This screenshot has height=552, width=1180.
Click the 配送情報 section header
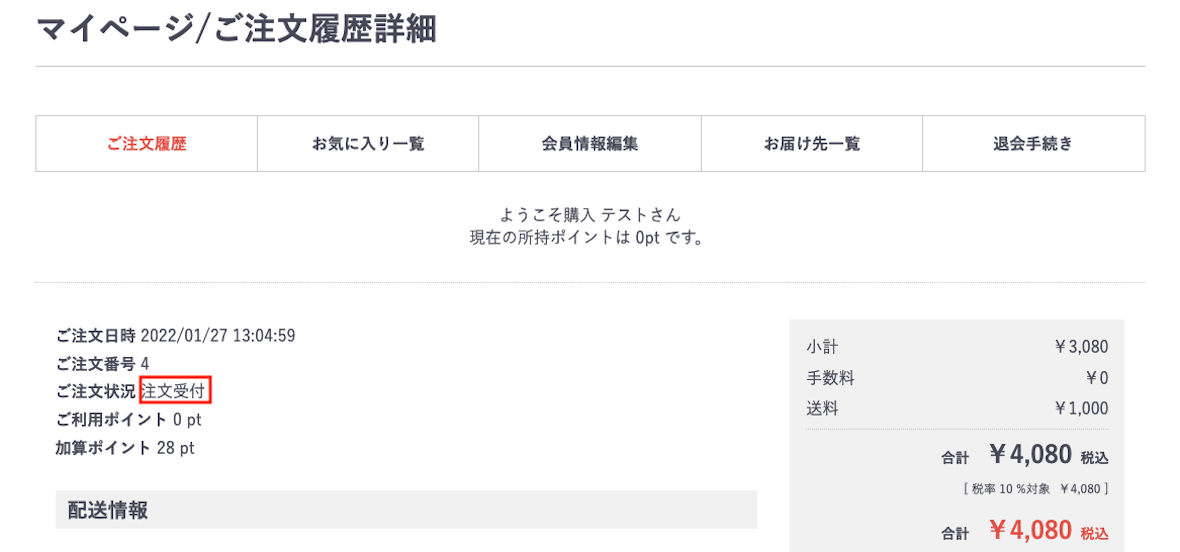click(108, 510)
